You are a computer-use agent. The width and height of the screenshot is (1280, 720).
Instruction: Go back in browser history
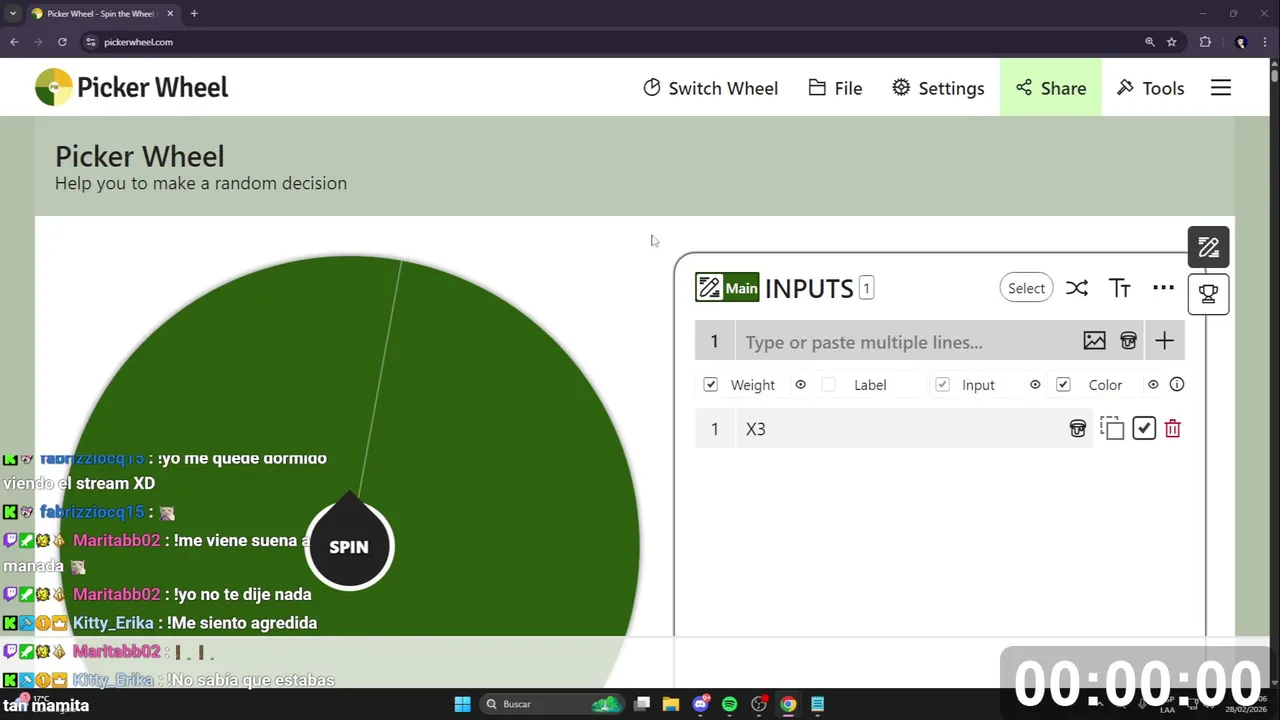(x=14, y=42)
